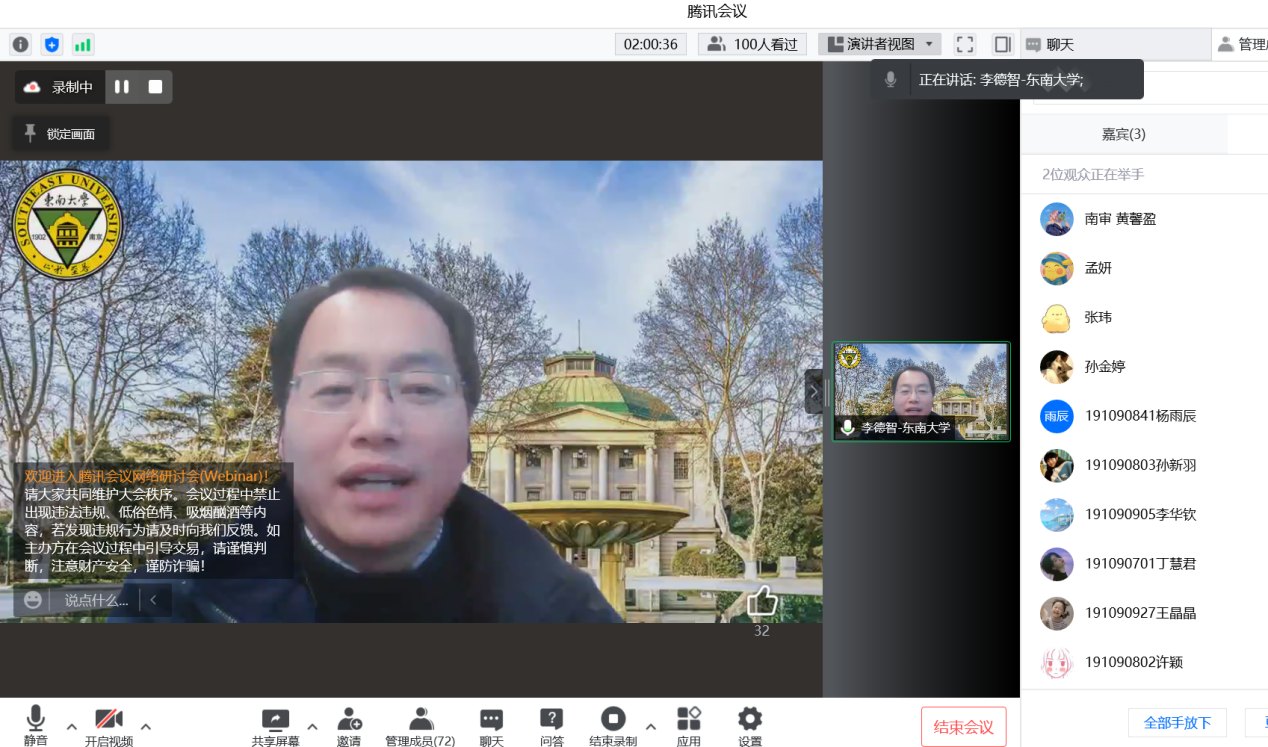The height and width of the screenshot is (747, 1268).
Task: Expand share screen options arrow
Action: point(312,726)
